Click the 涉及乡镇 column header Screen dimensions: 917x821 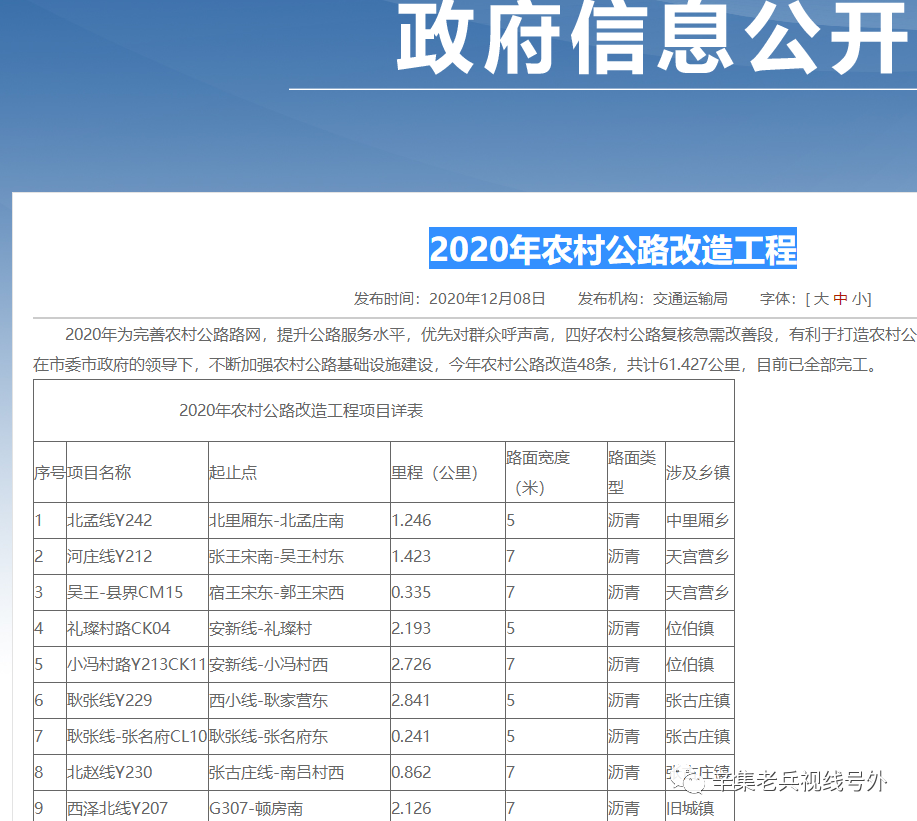coord(698,472)
